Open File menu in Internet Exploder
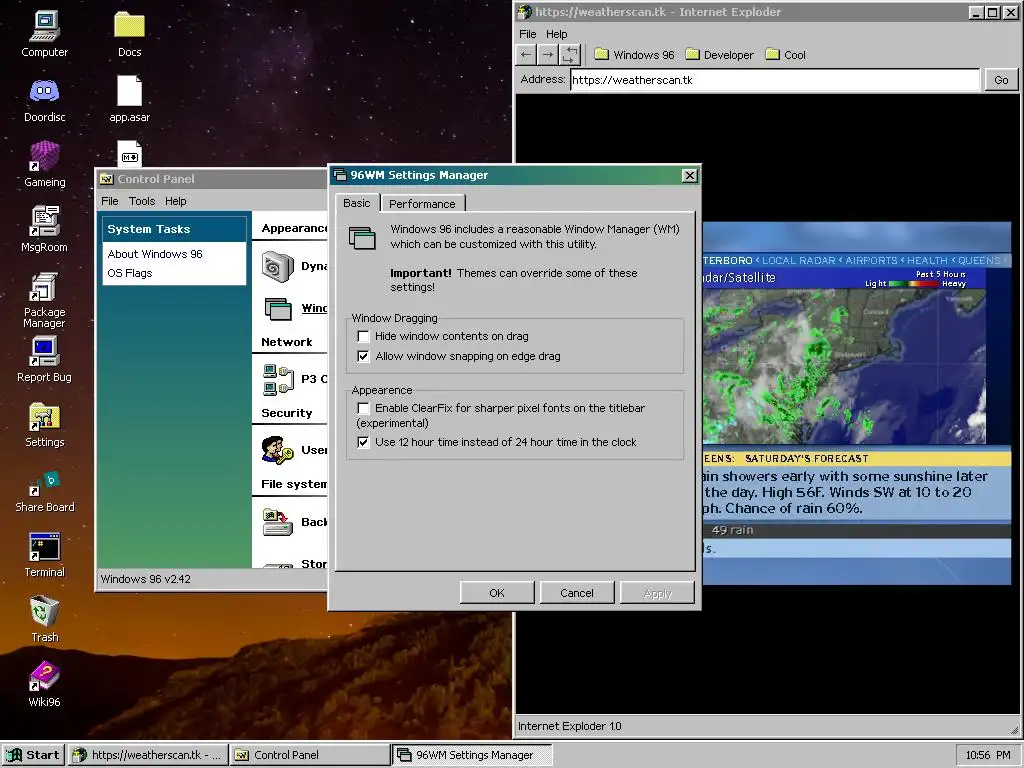1024x768 pixels. [528, 34]
